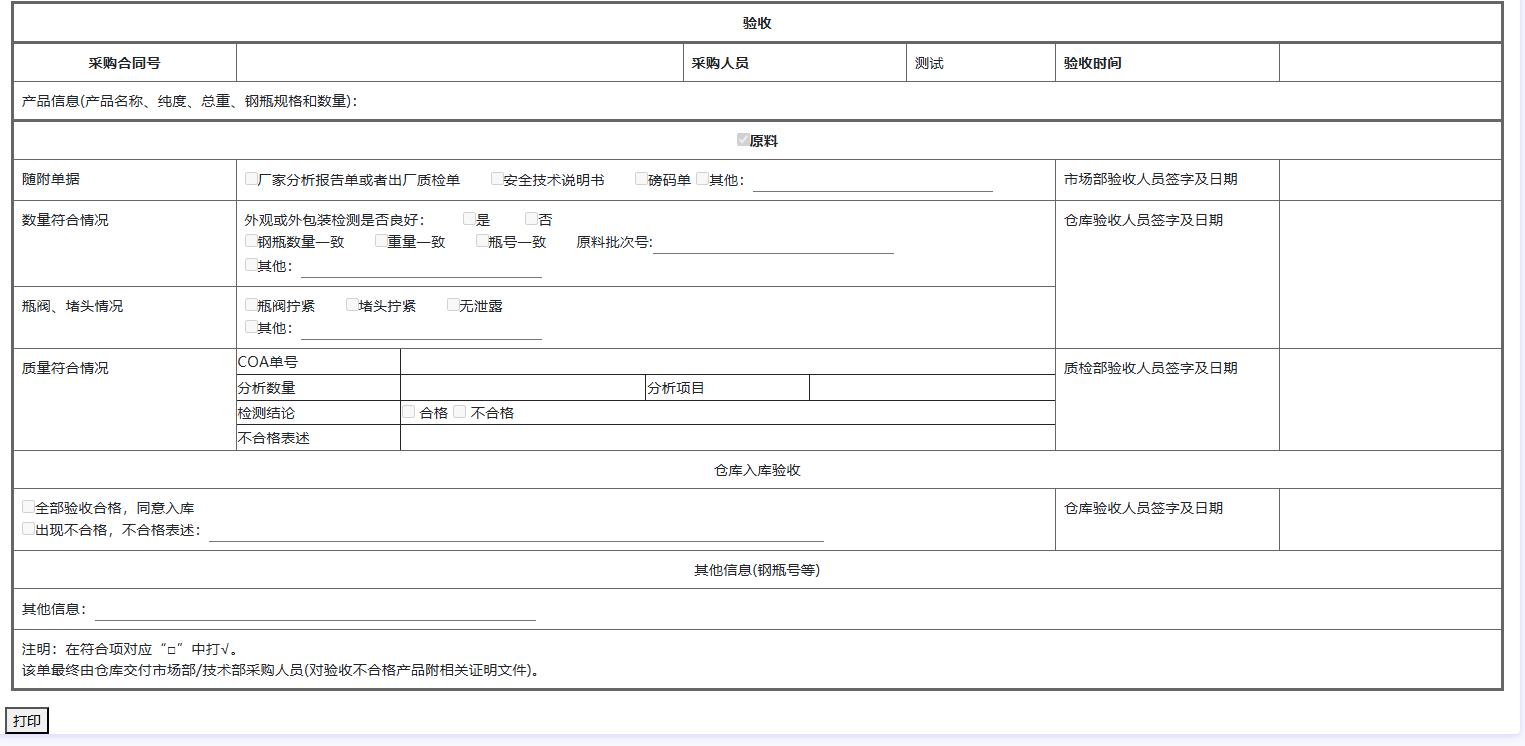
Task: Check the 厂家分析报告单或者出厂质检单 checkbox
Action: (x=251, y=179)
